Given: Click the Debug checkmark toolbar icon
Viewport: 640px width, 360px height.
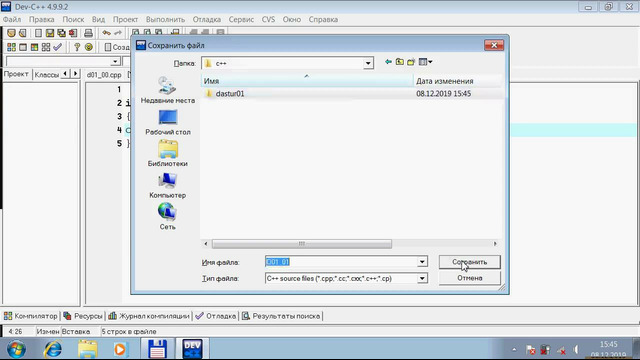Looking at the screenshot, I should tap(58, 47).
